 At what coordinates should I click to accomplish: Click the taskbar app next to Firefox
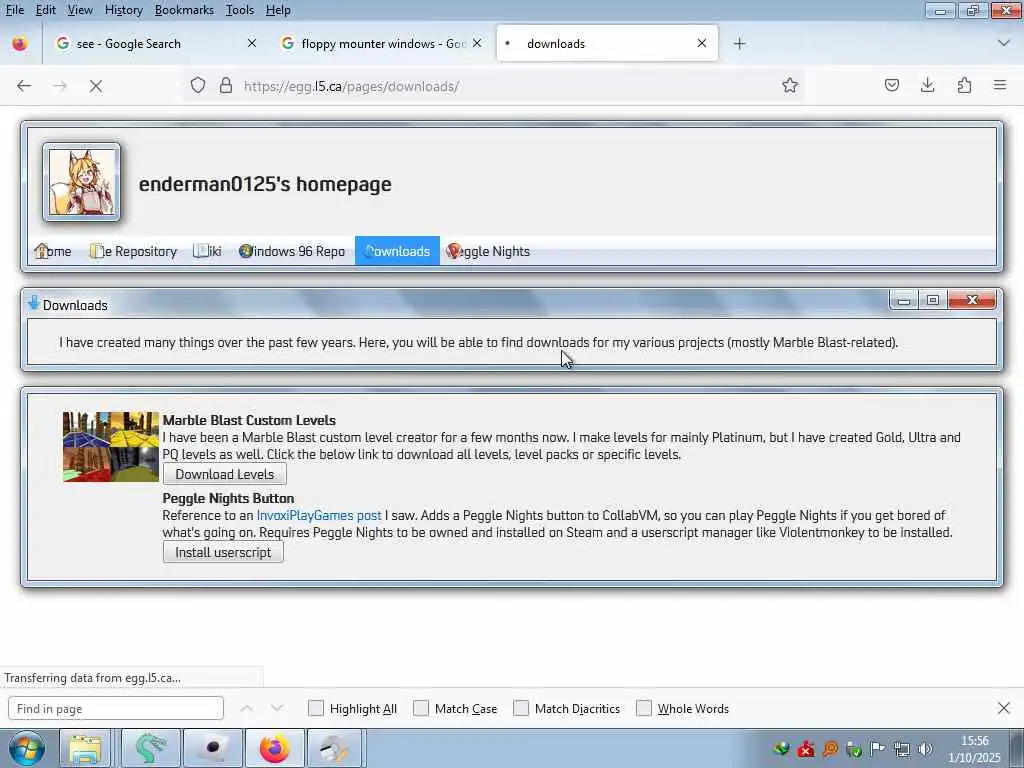[336, 748]
